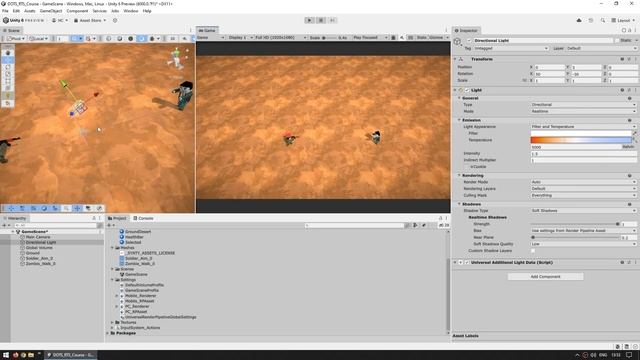This screenshot has height=360, width=640.
Task: Open the Undo History icon in the top toolbar
Action: pos(591,20)
